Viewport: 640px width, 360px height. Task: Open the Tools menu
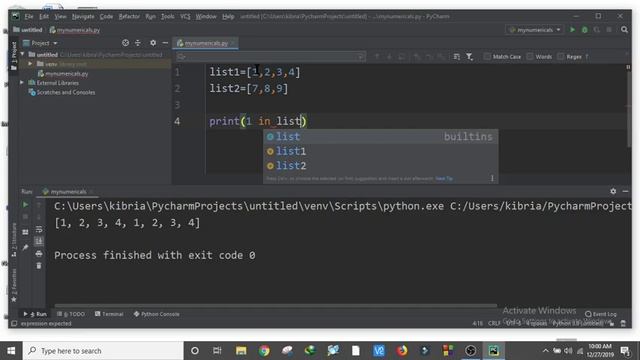pos(167,16)
